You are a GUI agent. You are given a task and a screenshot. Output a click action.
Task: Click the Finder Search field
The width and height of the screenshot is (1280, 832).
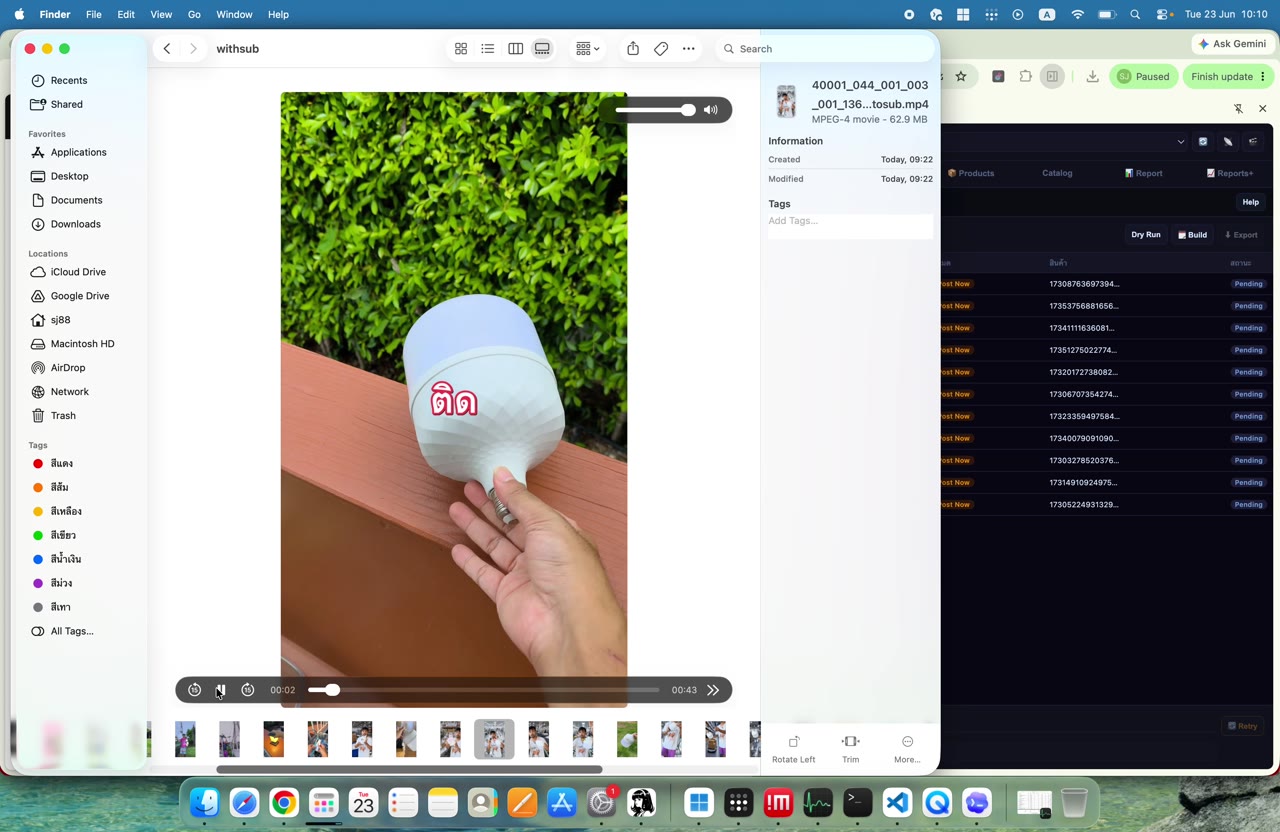click(x=826, y=48)
